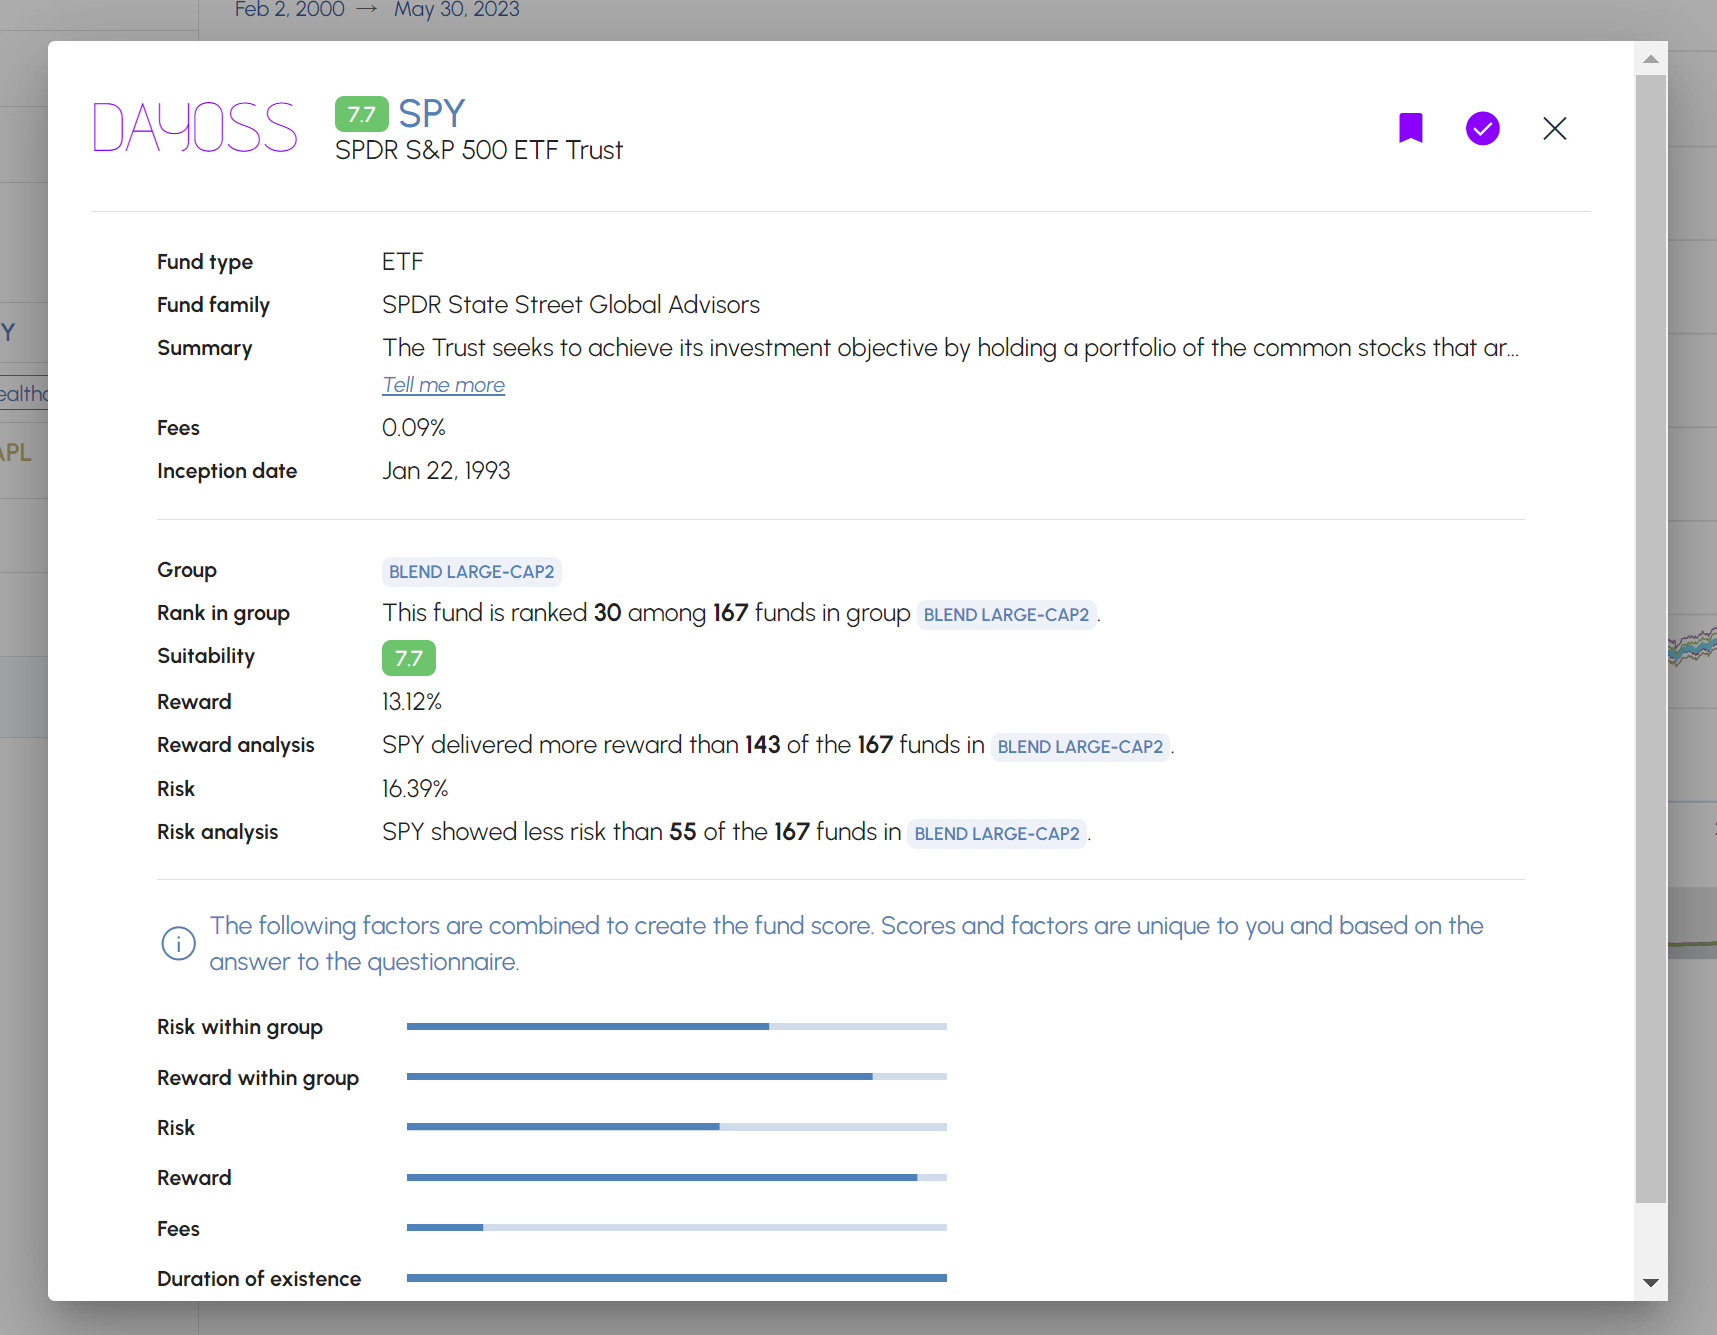Click the DAYOSS logo
Image resolution: width=1717 pixels, height=1335 pixels.
click(x=195, y=128)
